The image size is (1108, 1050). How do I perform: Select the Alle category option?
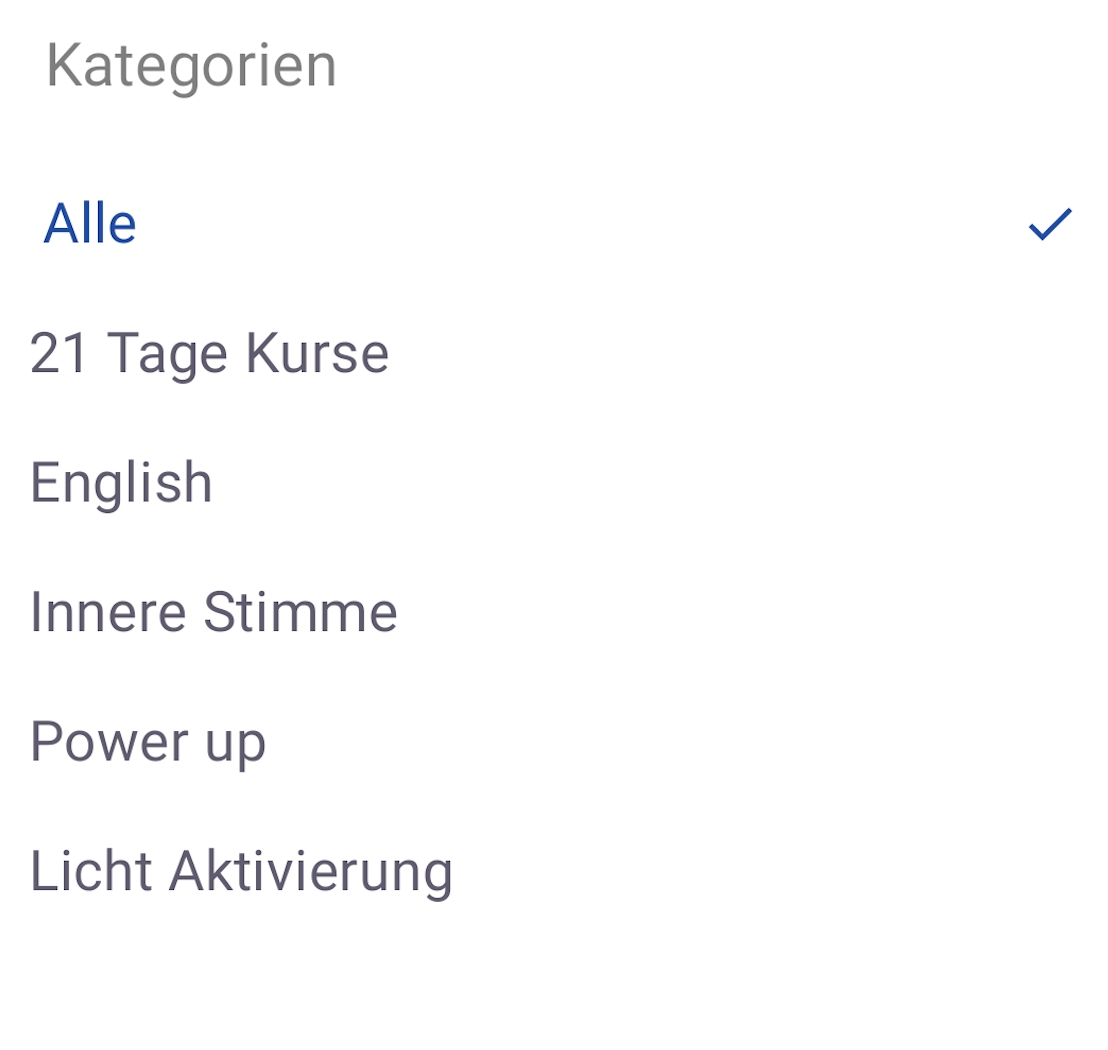pyautogui.click(x=90, y=224)
